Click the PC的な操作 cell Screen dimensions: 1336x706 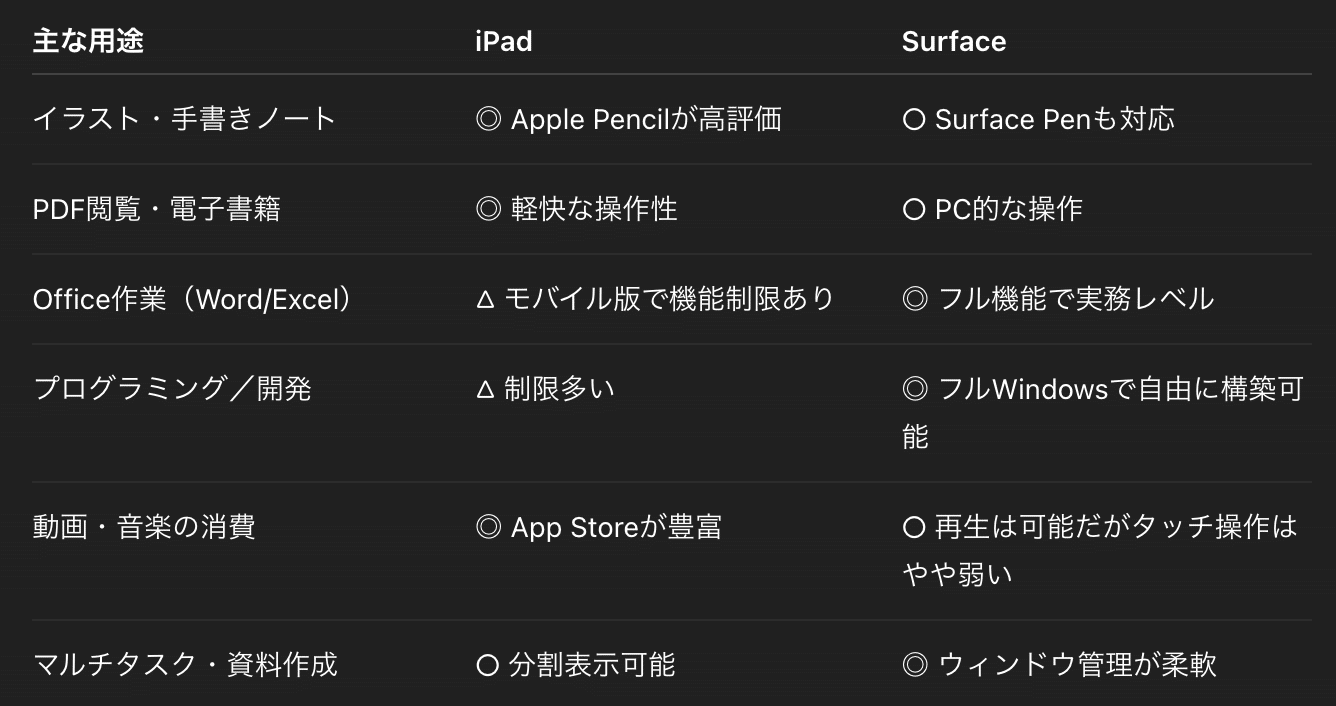pyautogui.click(x=992, y=209)
